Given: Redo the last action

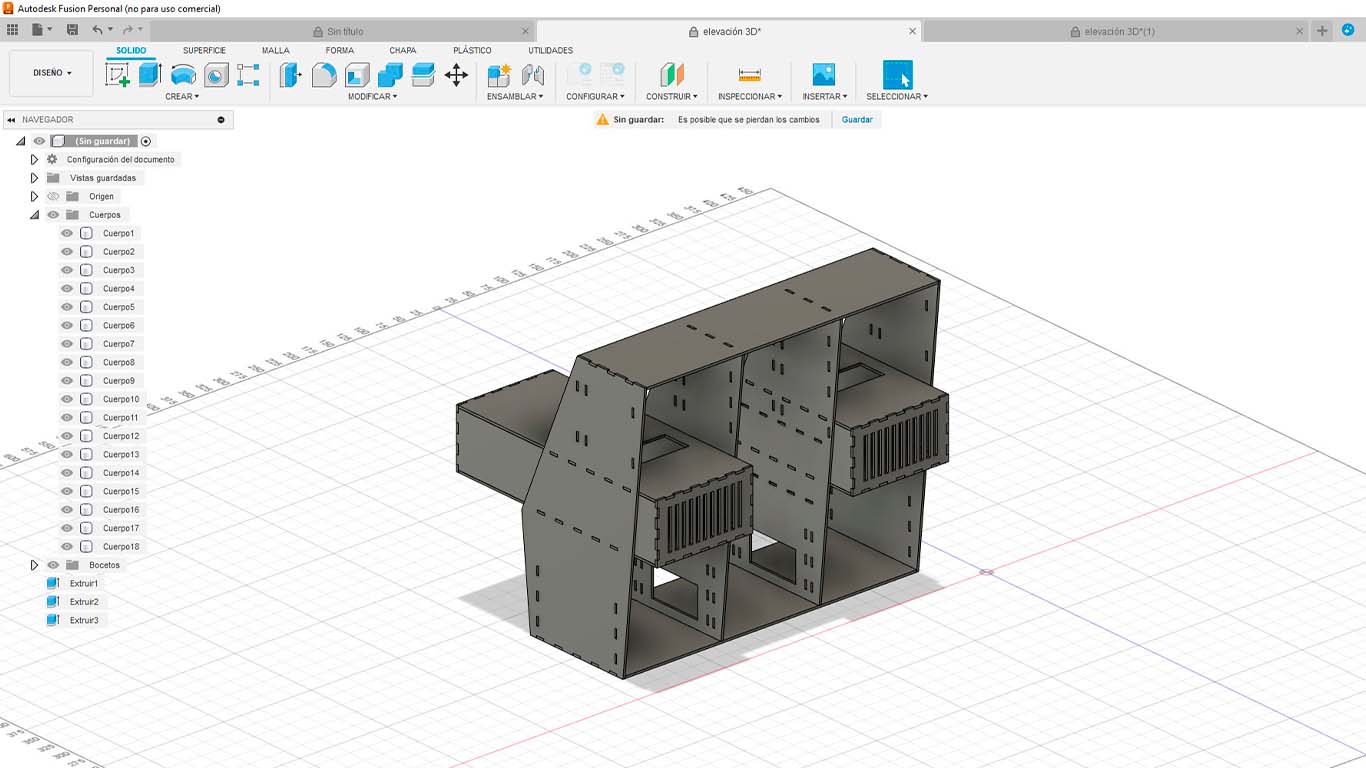Looking at the screenshot, I should [x=128, y=30].
